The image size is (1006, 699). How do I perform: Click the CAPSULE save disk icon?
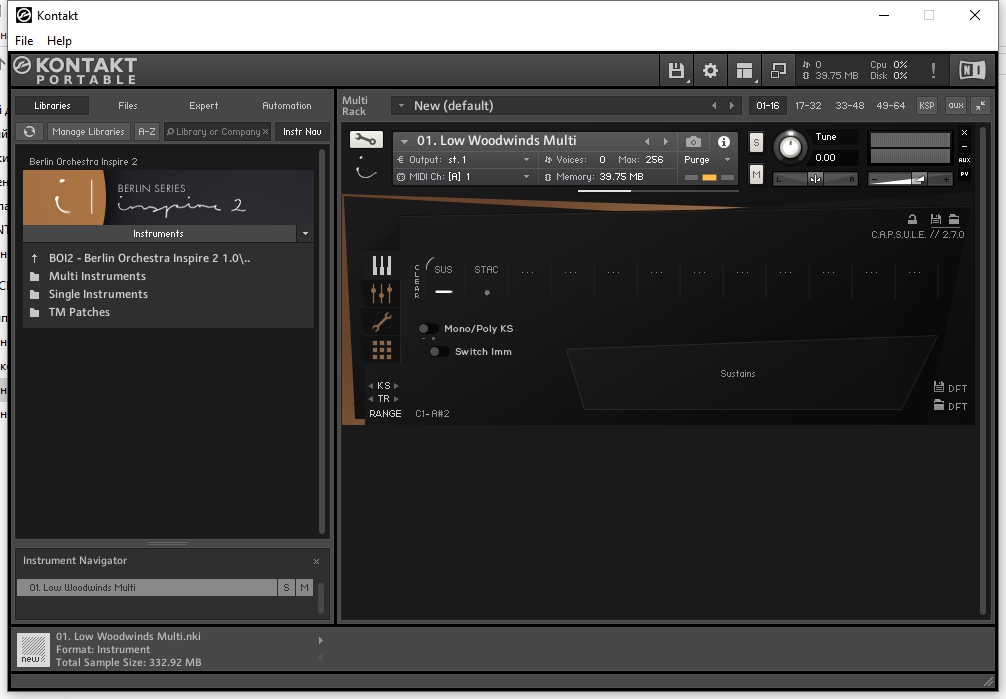[935, 220]
